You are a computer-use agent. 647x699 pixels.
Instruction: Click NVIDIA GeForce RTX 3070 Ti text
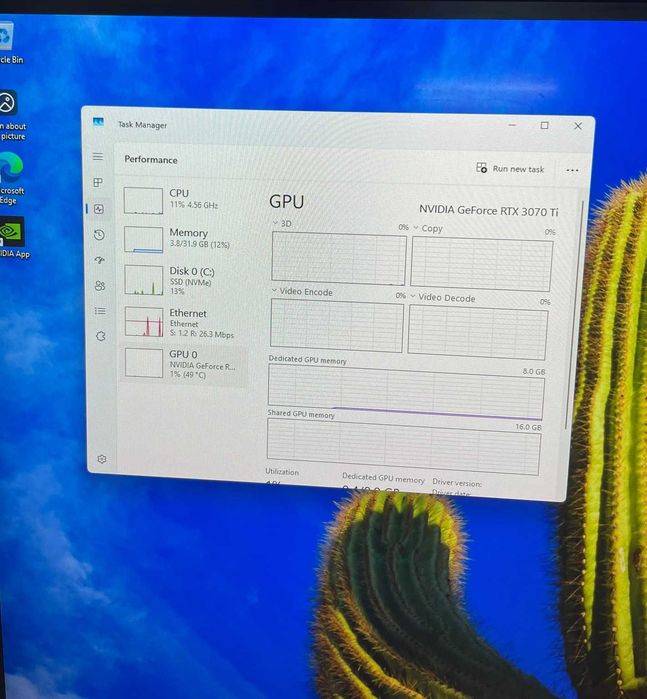pyautogui.click(x=489, y=210)
